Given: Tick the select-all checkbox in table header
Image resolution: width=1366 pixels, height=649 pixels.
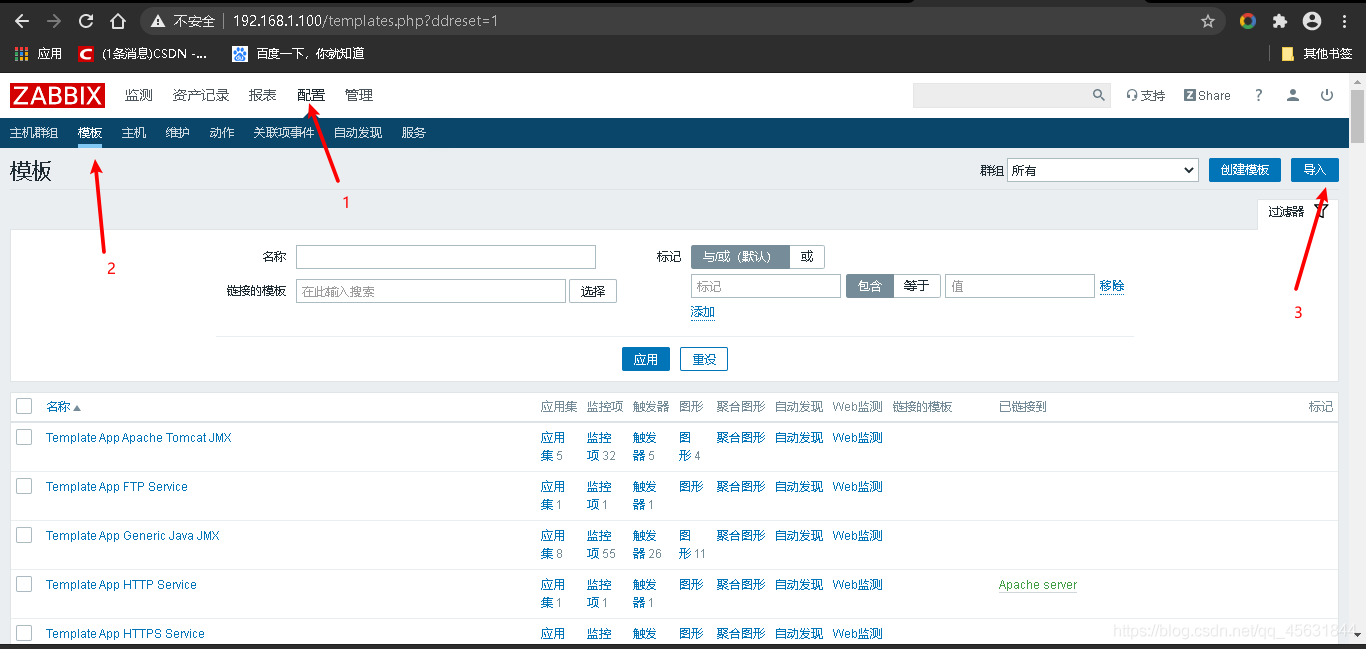Looking at the screenshot, I should (x=24, y=406).
